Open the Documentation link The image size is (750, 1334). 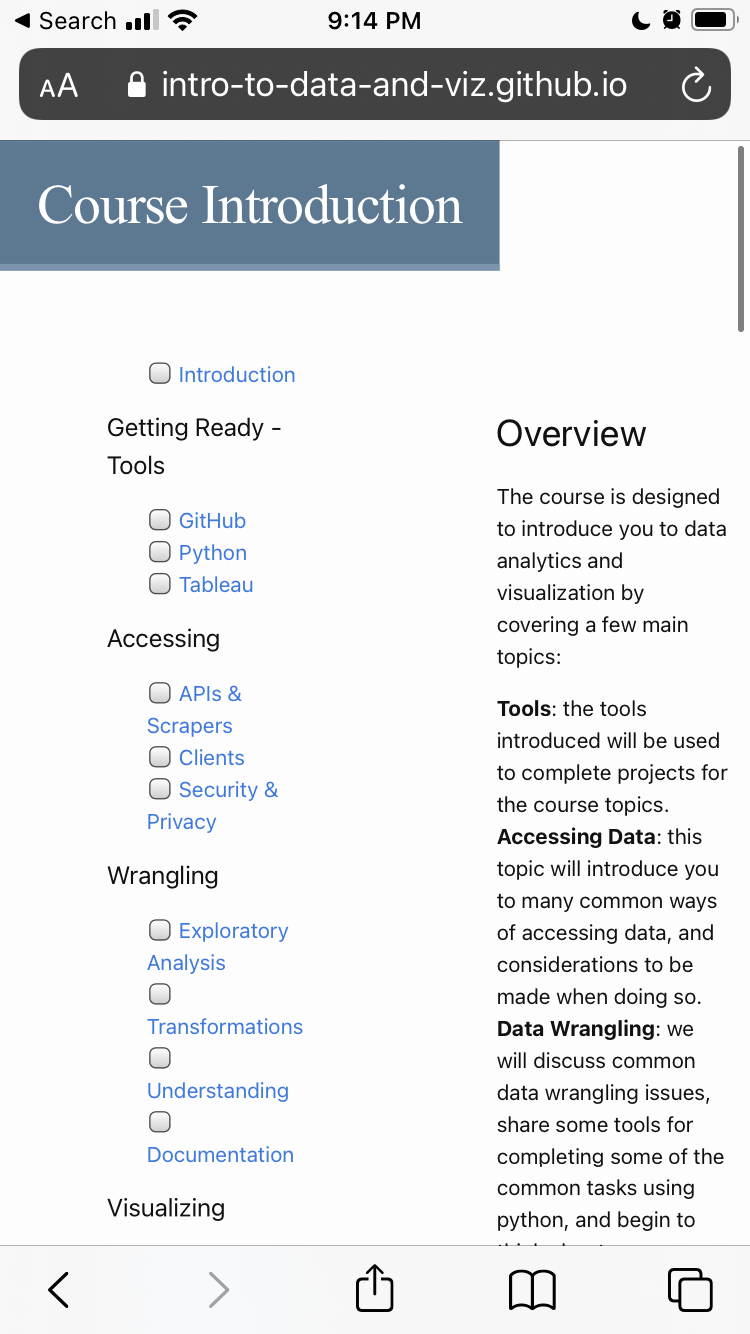click(x=220, y=1155)
